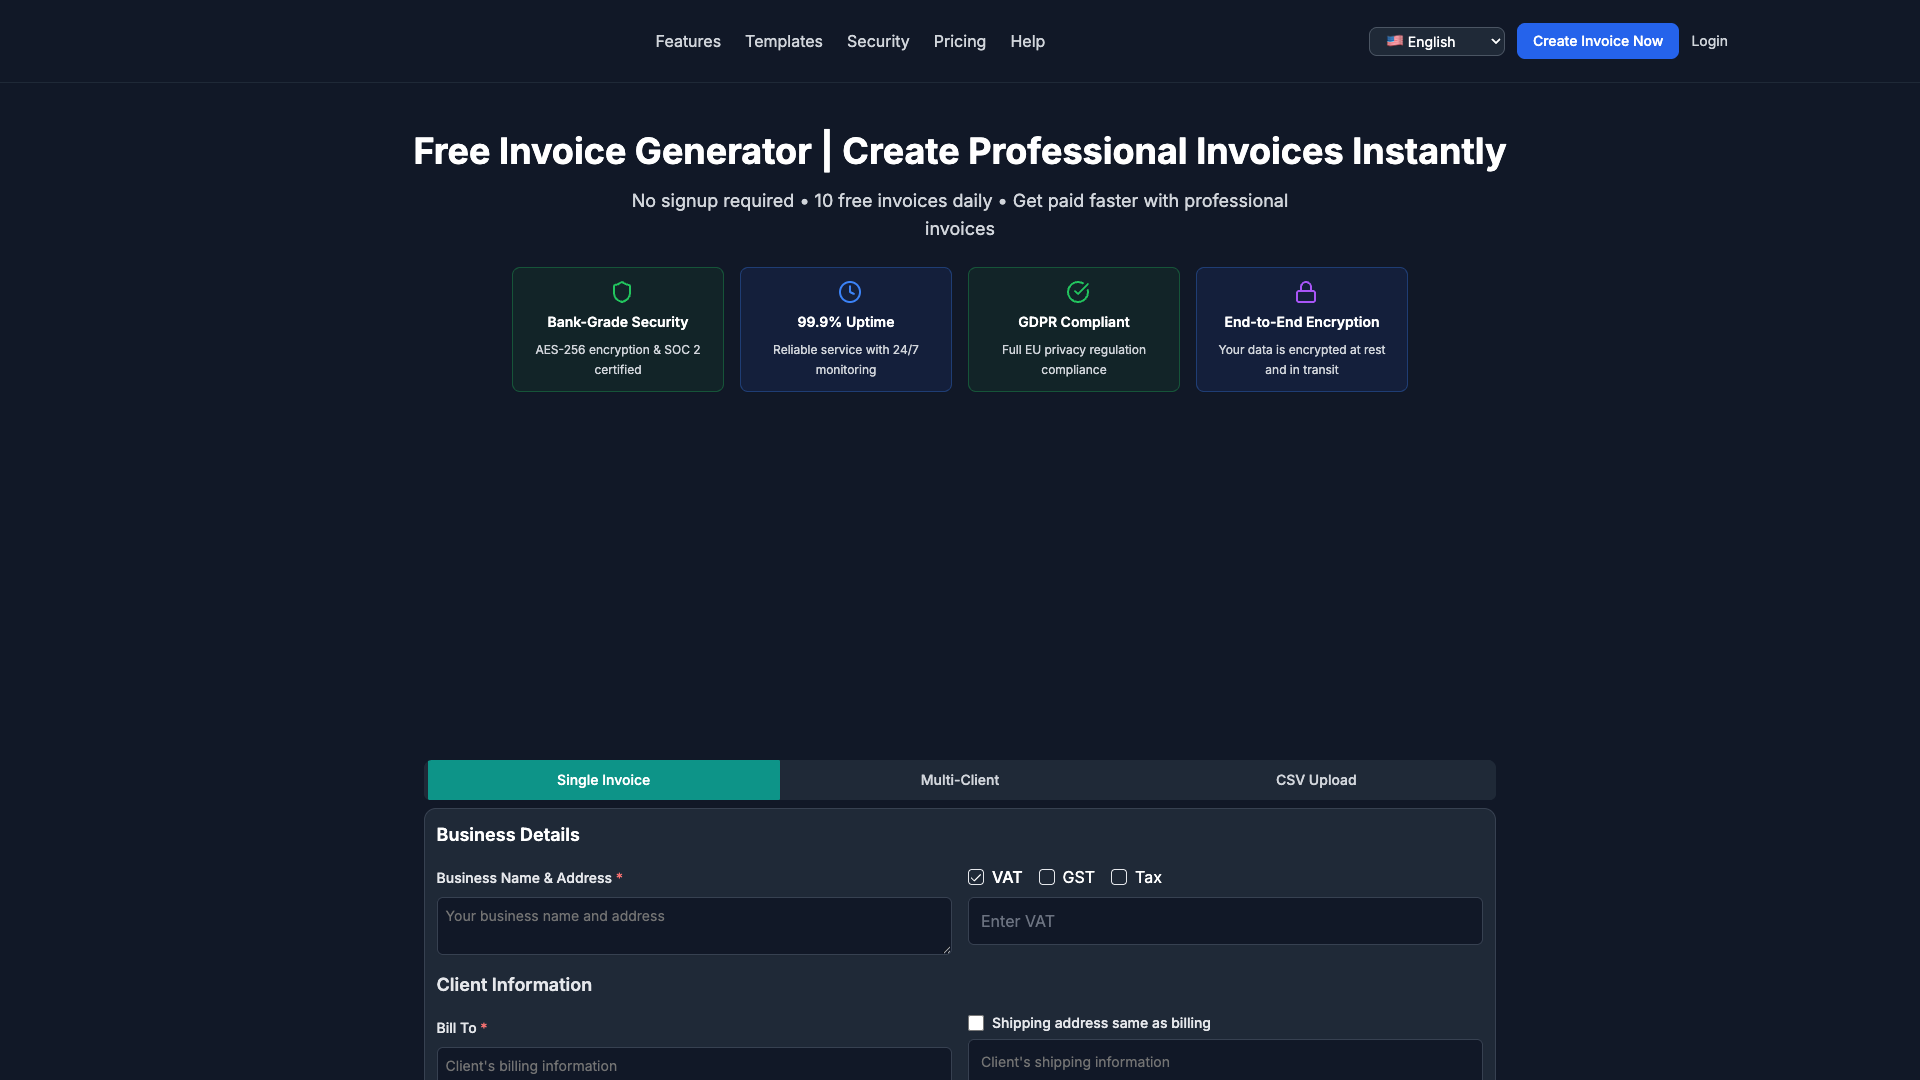Image resolution: width=1920 pixels, height=1080 pixels.
Task: Open the CSV Upload tab
Action: click(x=1316, y=780)
